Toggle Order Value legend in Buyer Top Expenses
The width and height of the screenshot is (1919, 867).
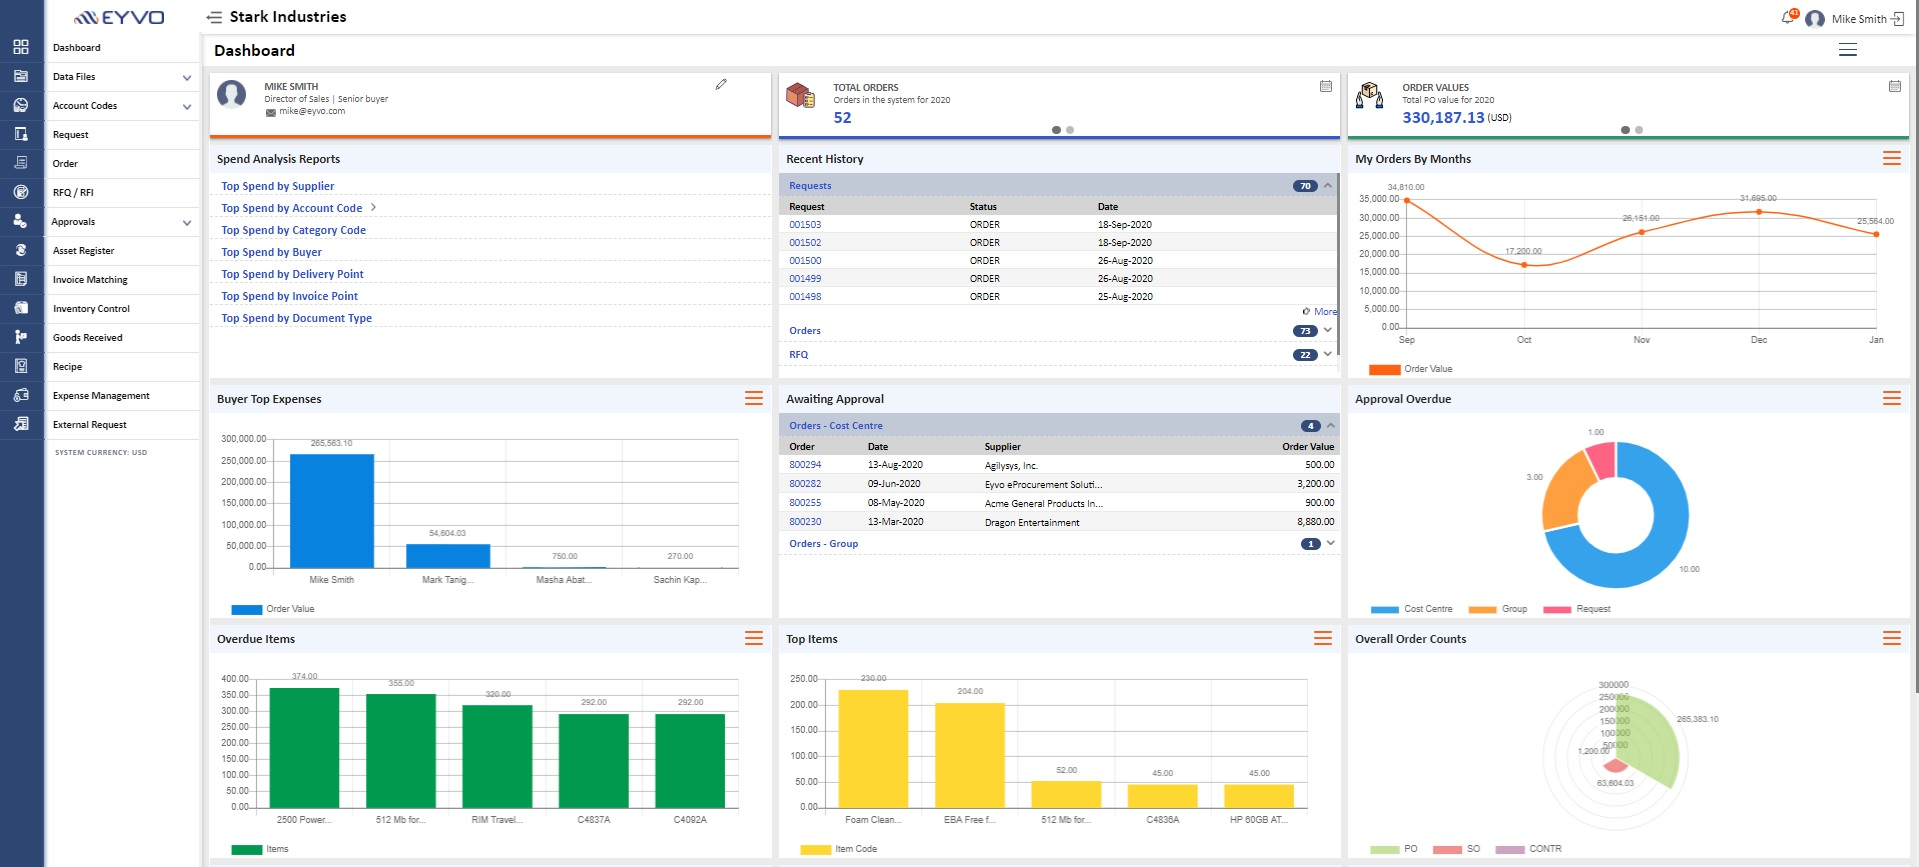(273, 609)
